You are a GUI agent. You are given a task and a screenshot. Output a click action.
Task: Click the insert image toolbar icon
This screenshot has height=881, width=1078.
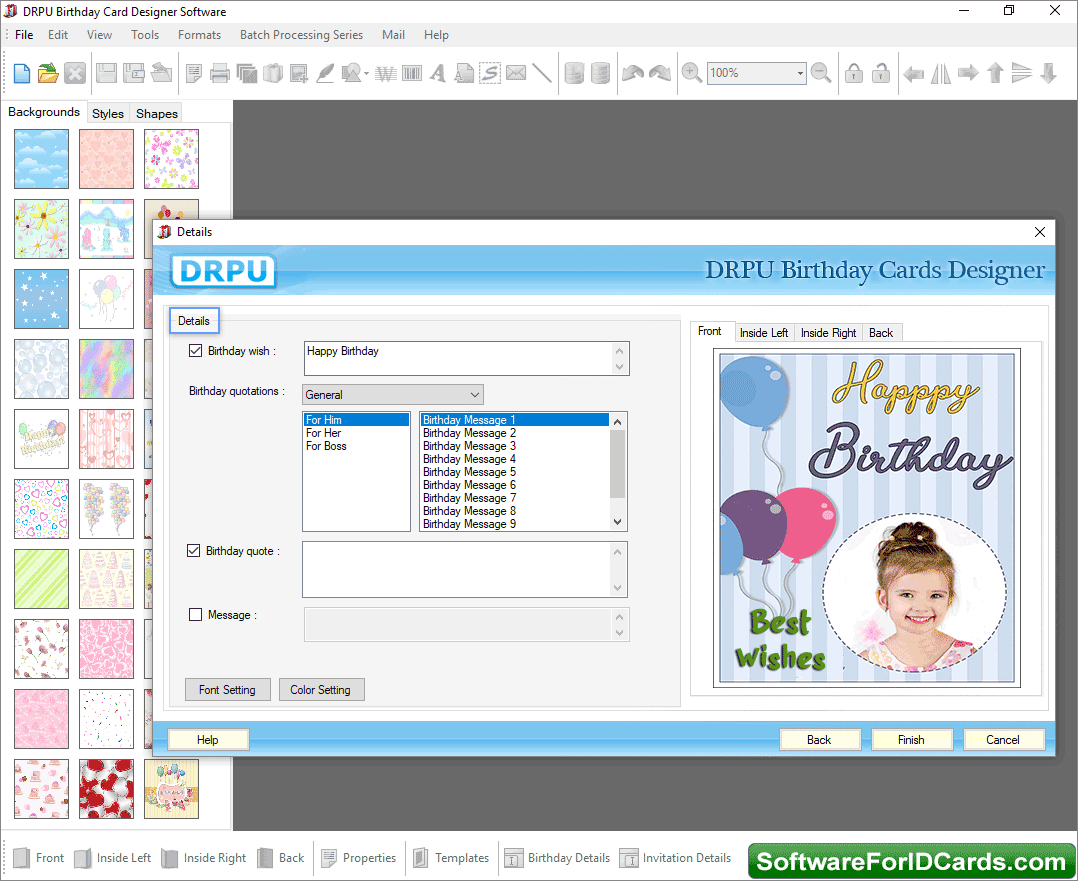299,73
